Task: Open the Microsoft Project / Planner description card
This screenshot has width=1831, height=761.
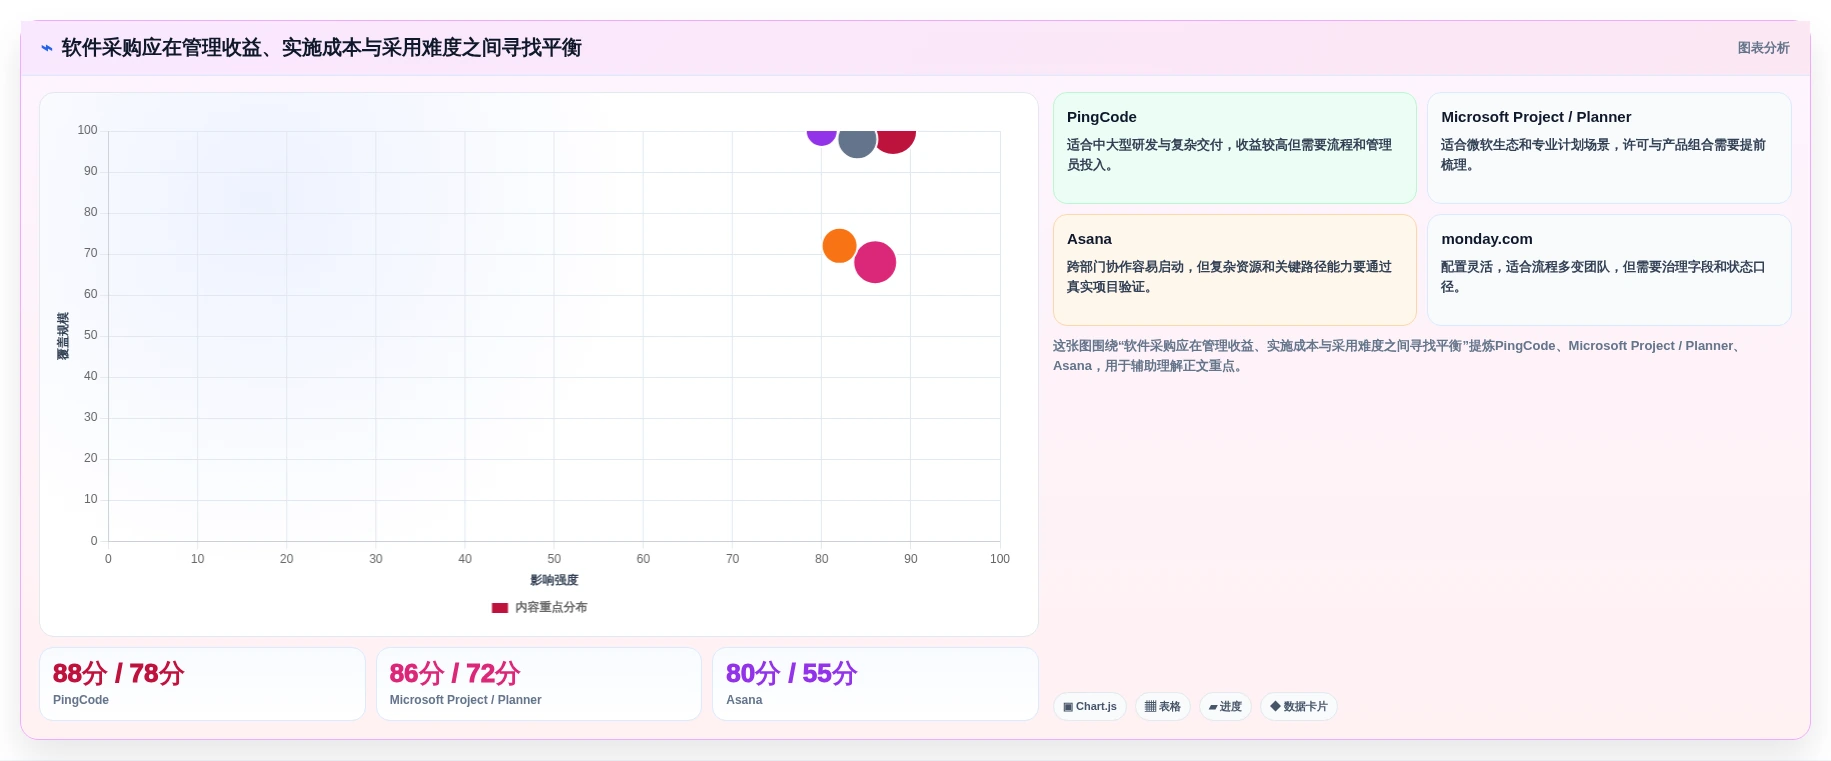Action: pos(1609,148)
